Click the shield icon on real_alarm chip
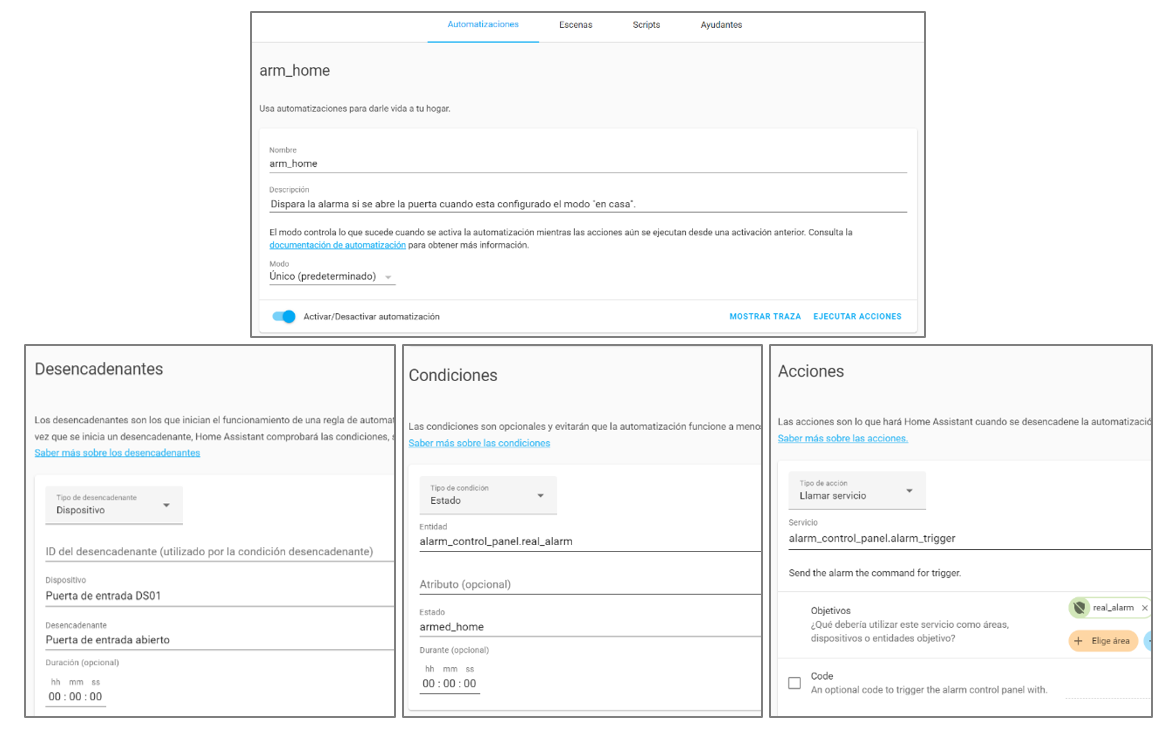The image size is (1173, 735). (x=1079, y=608)
